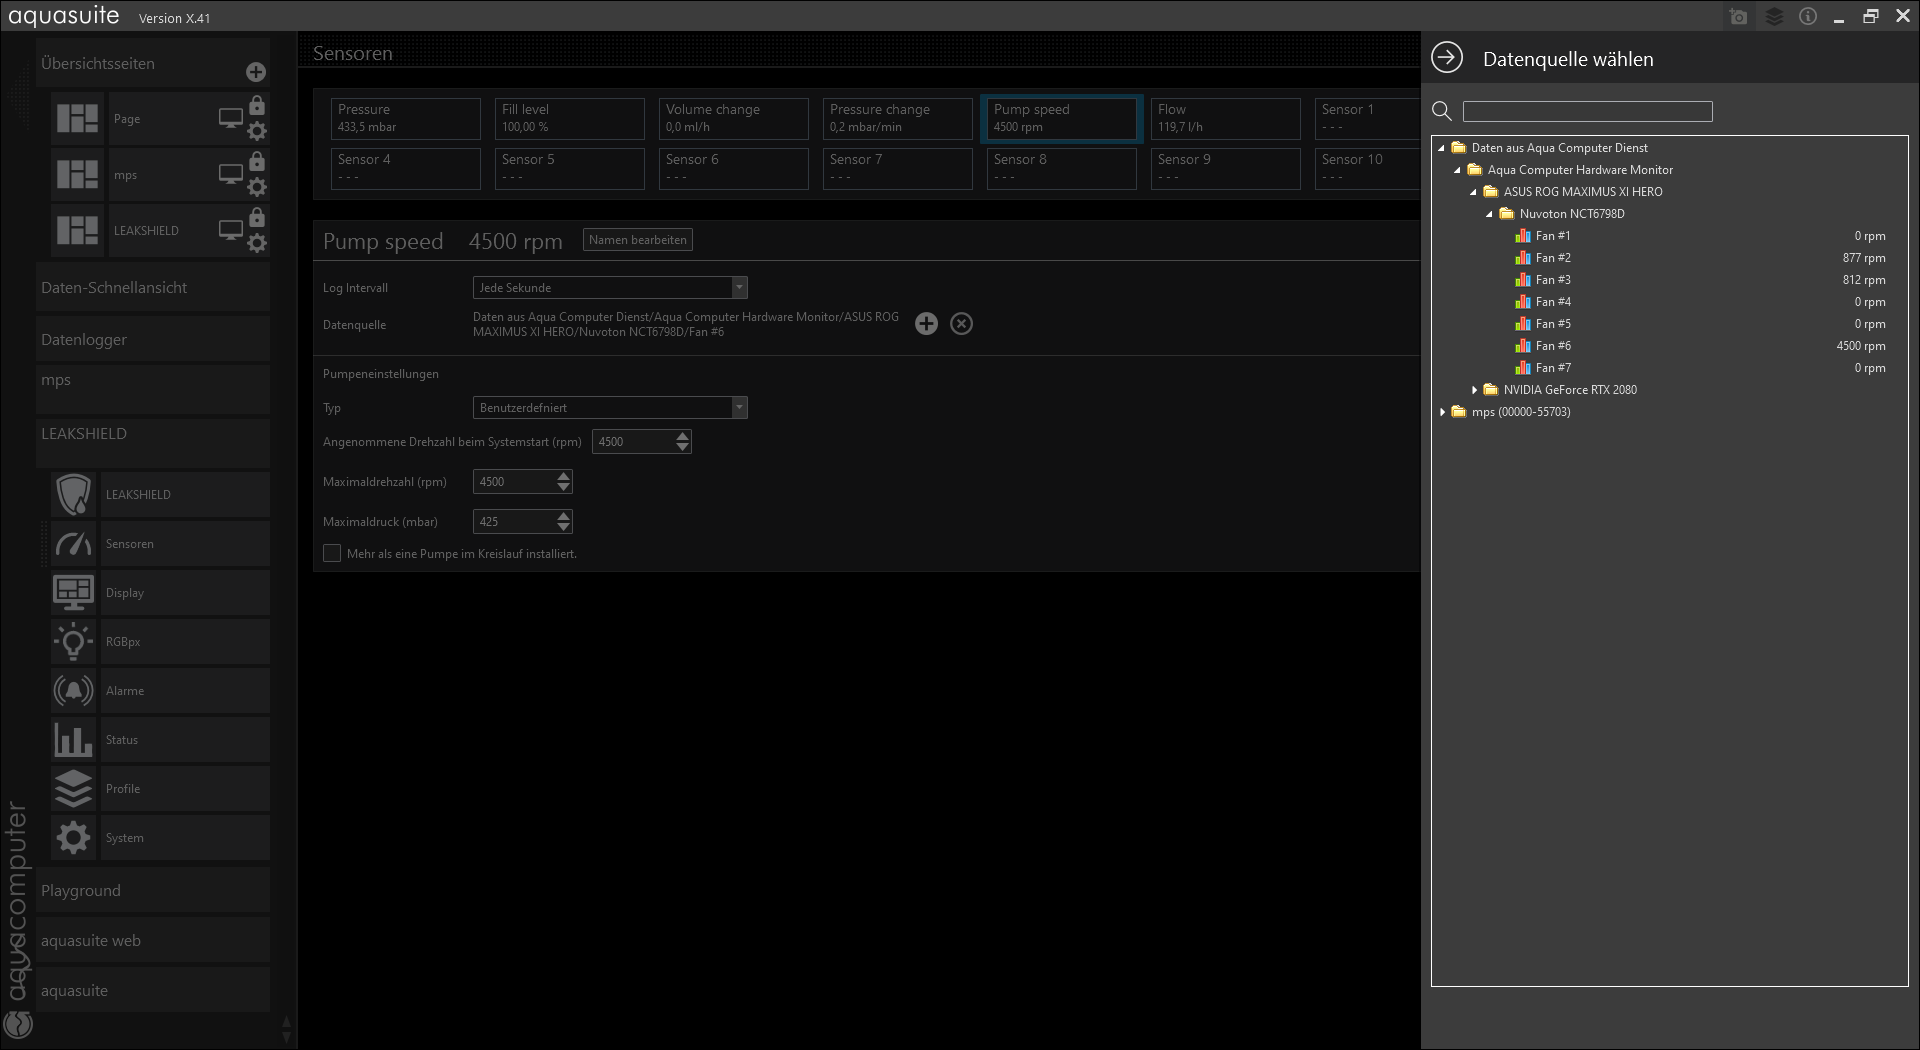Screen dimensions: 1920x1050
Task: Click the 'Namen bearbeiten' button
Action: [x=637, y=240]
